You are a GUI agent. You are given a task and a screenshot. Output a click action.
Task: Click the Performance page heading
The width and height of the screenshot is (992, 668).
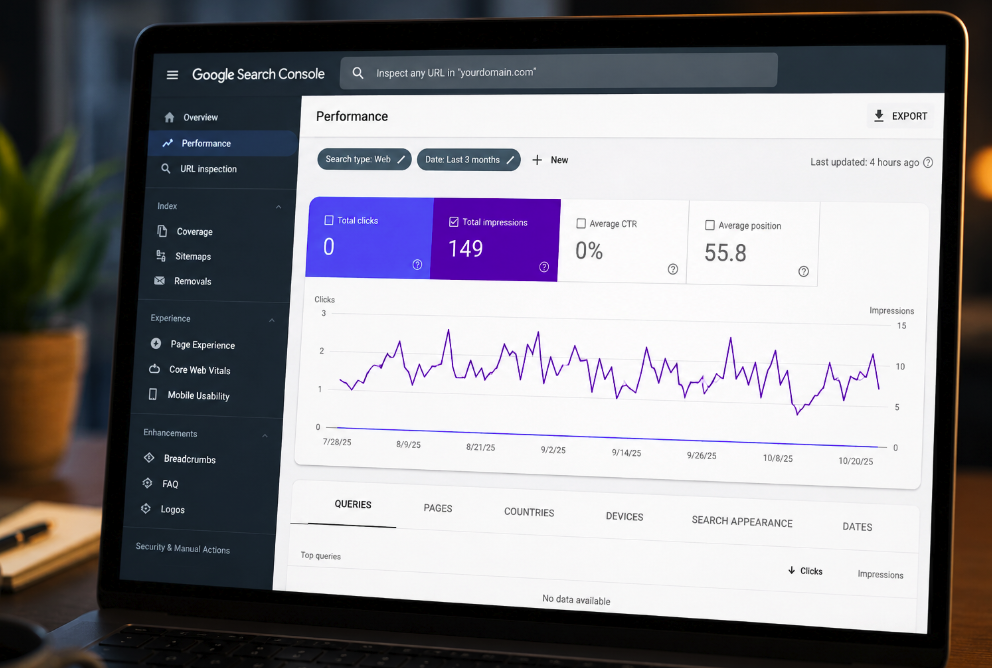pyautogui.click(x=352, y=116)
